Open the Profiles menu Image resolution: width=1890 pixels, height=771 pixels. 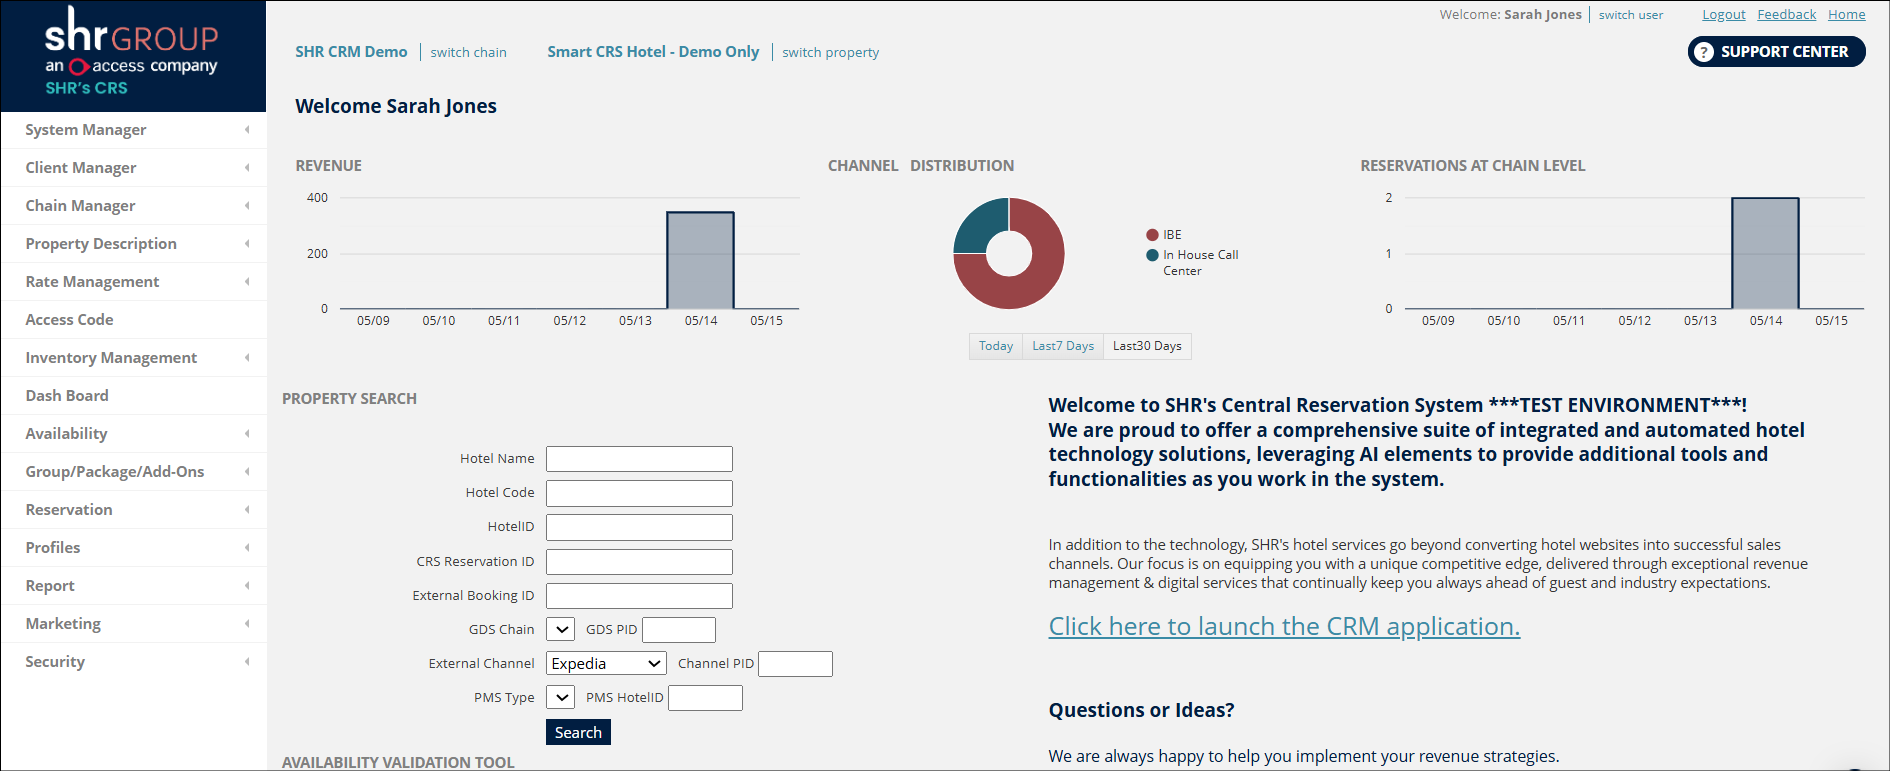pos(134,548)
